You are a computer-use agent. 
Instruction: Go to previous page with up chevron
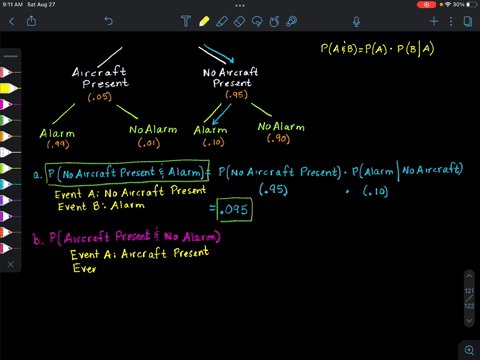[x=469, y=276]
